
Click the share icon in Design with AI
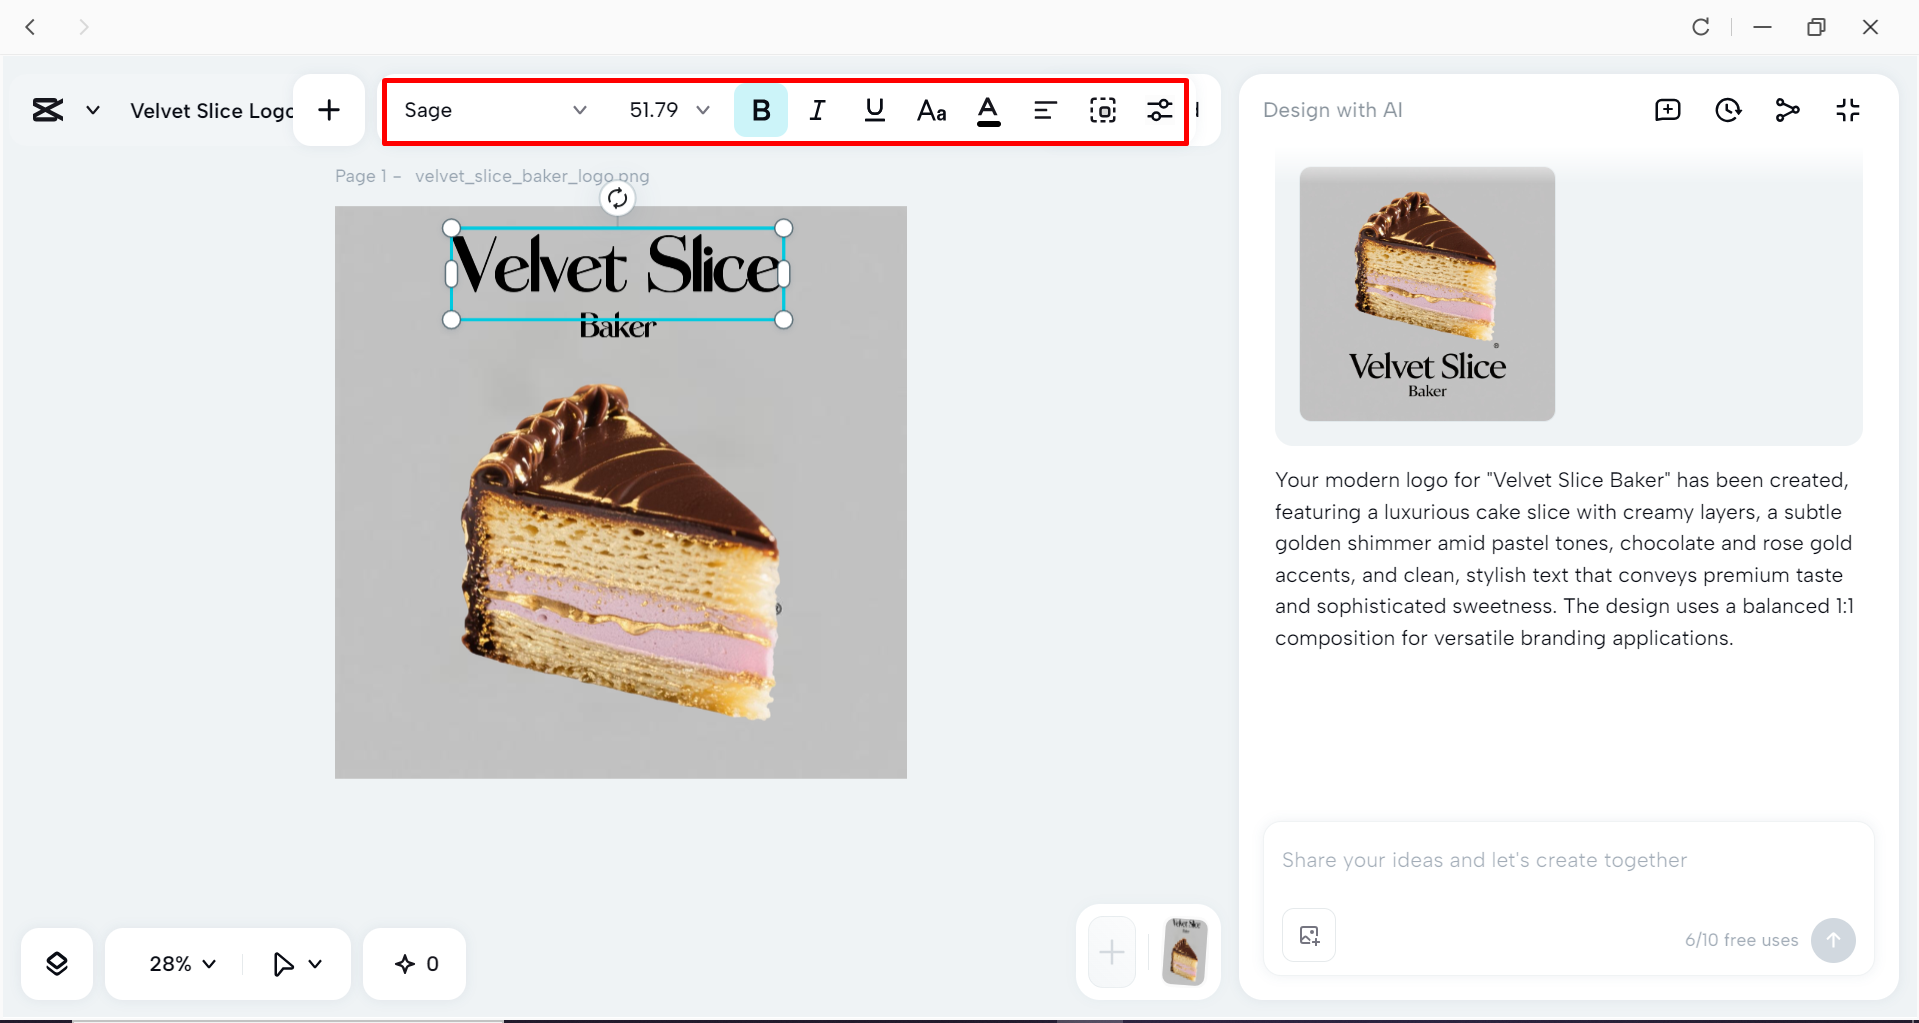pos(1787,110)
